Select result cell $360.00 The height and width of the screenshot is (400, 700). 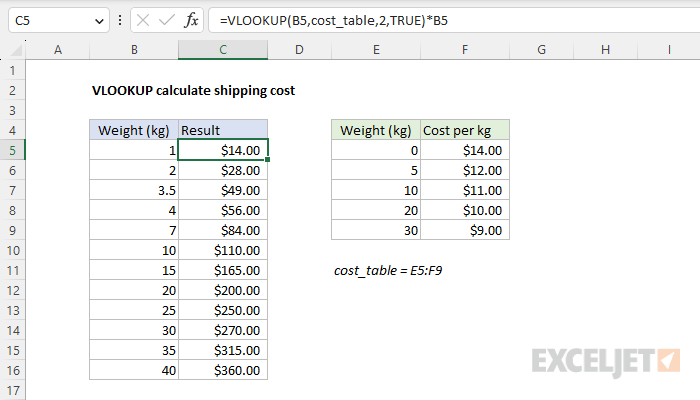tap(223, 370)
